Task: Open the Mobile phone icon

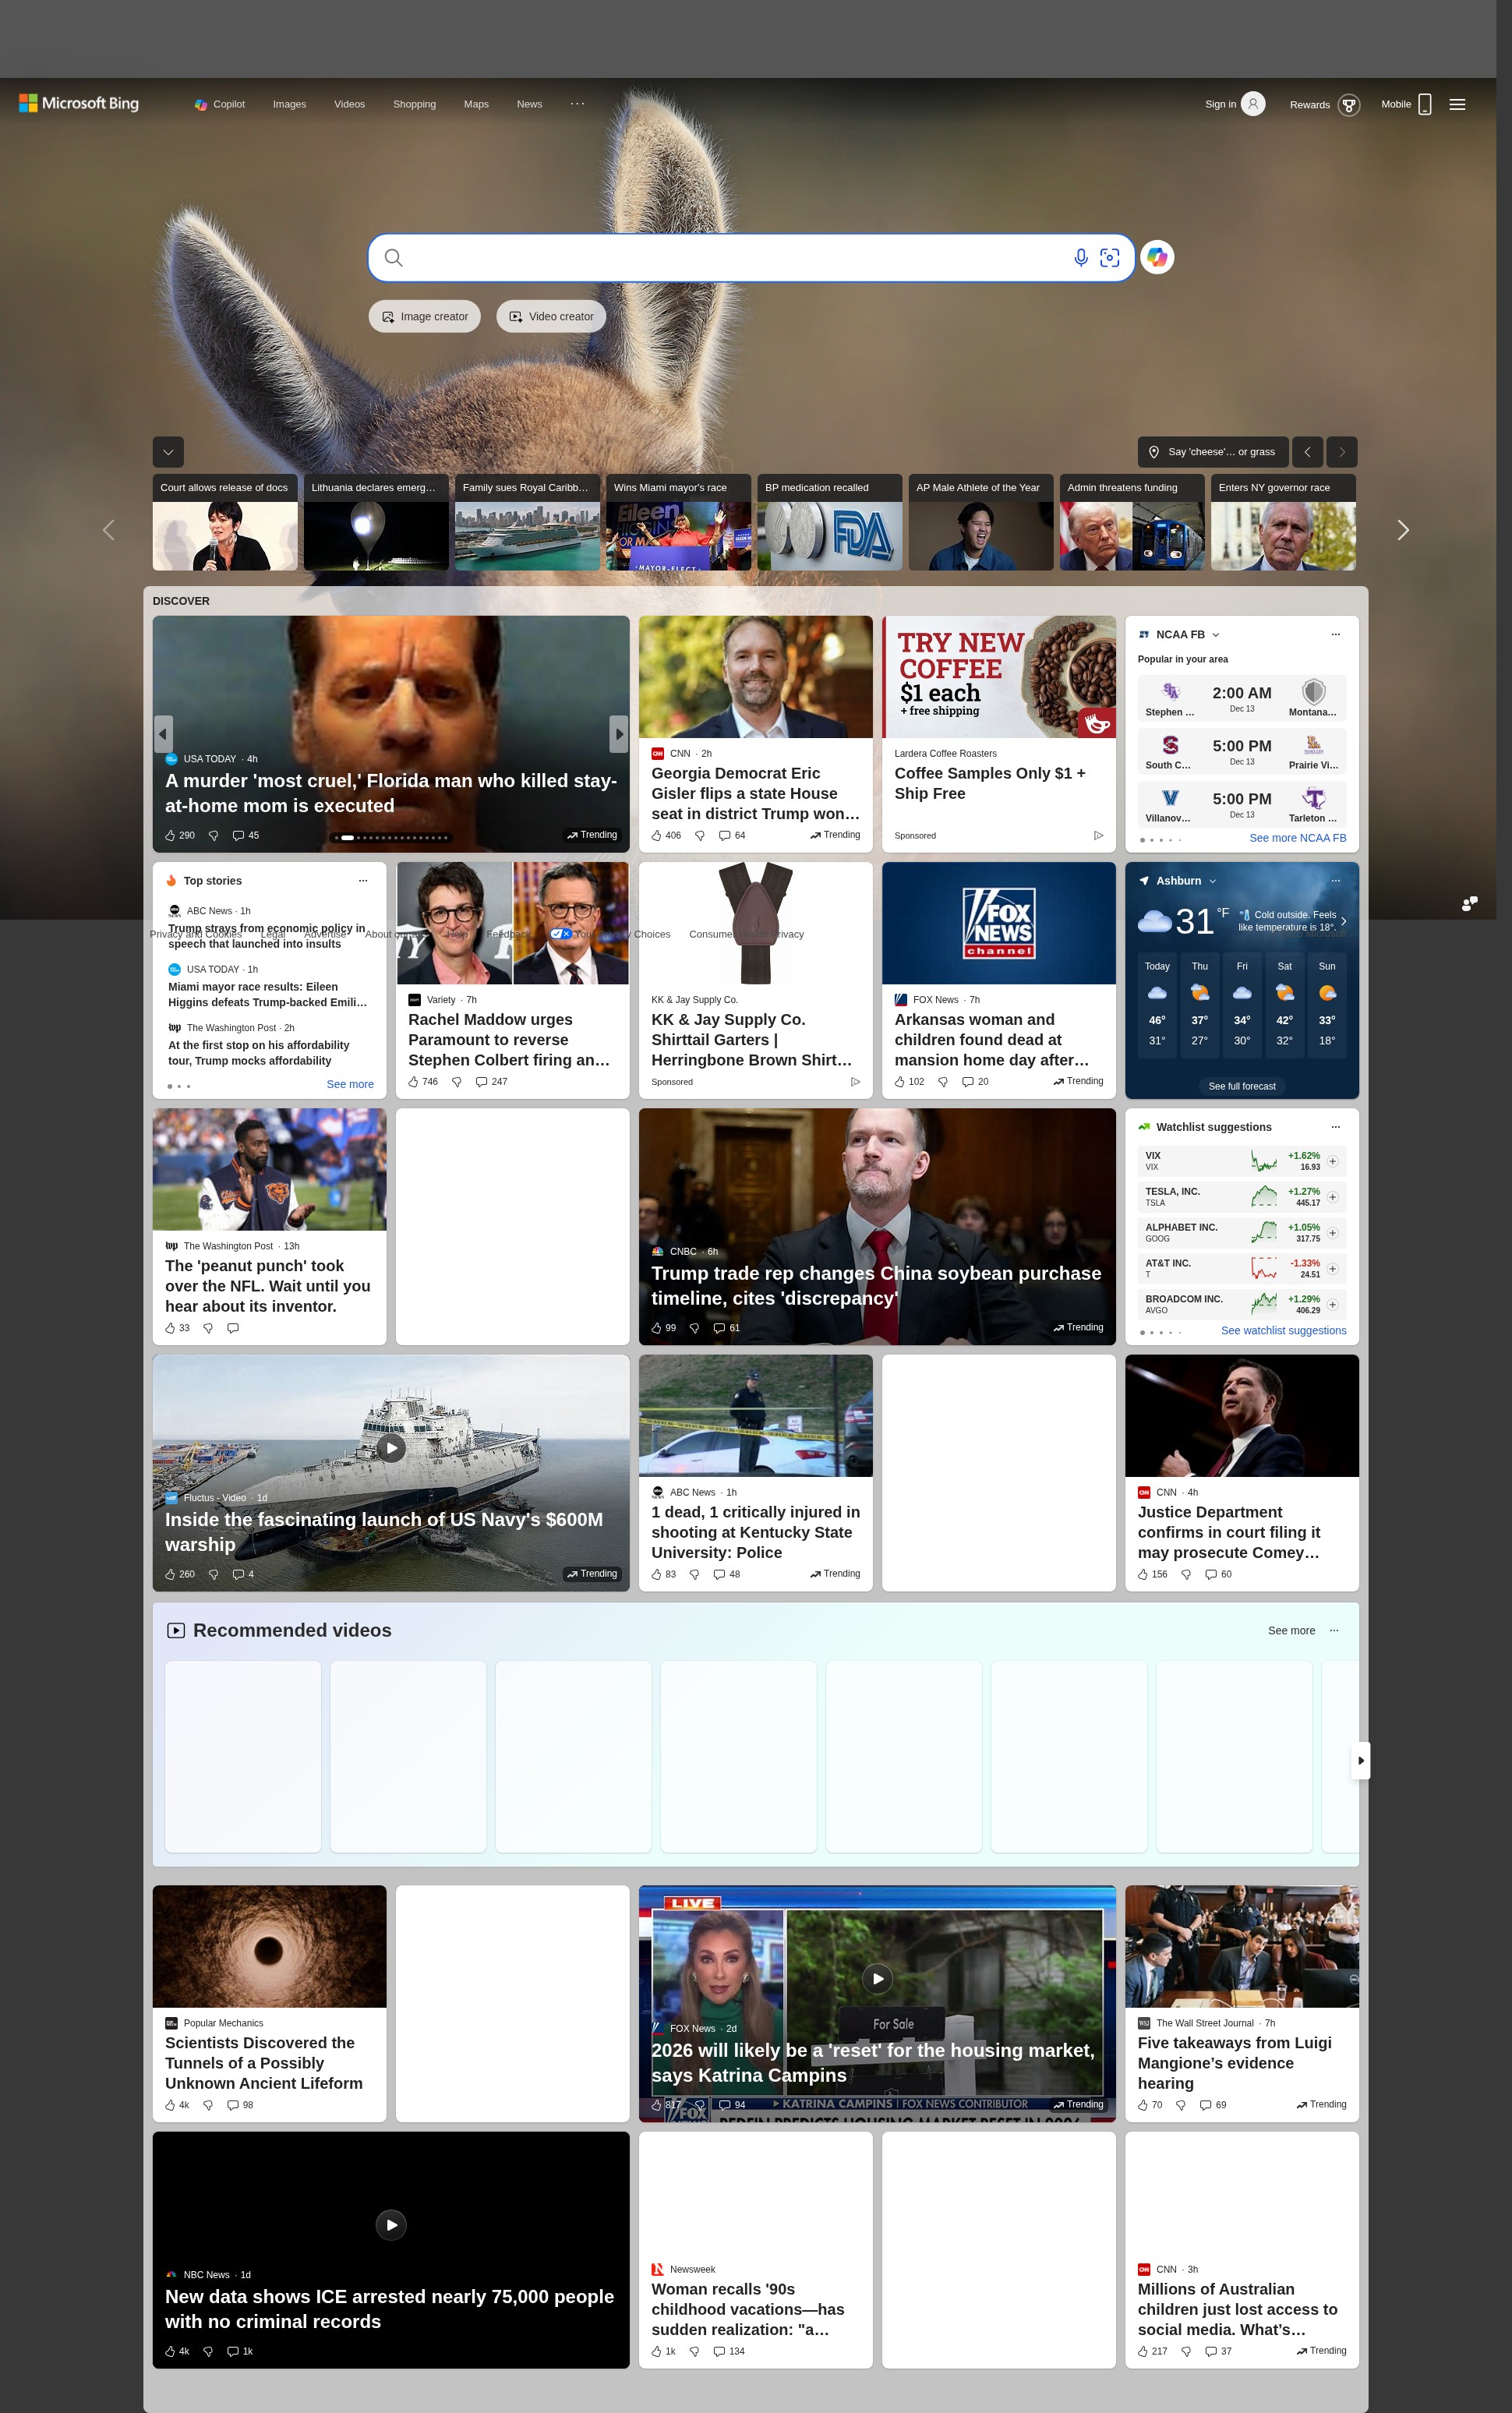Action: 1425,104
